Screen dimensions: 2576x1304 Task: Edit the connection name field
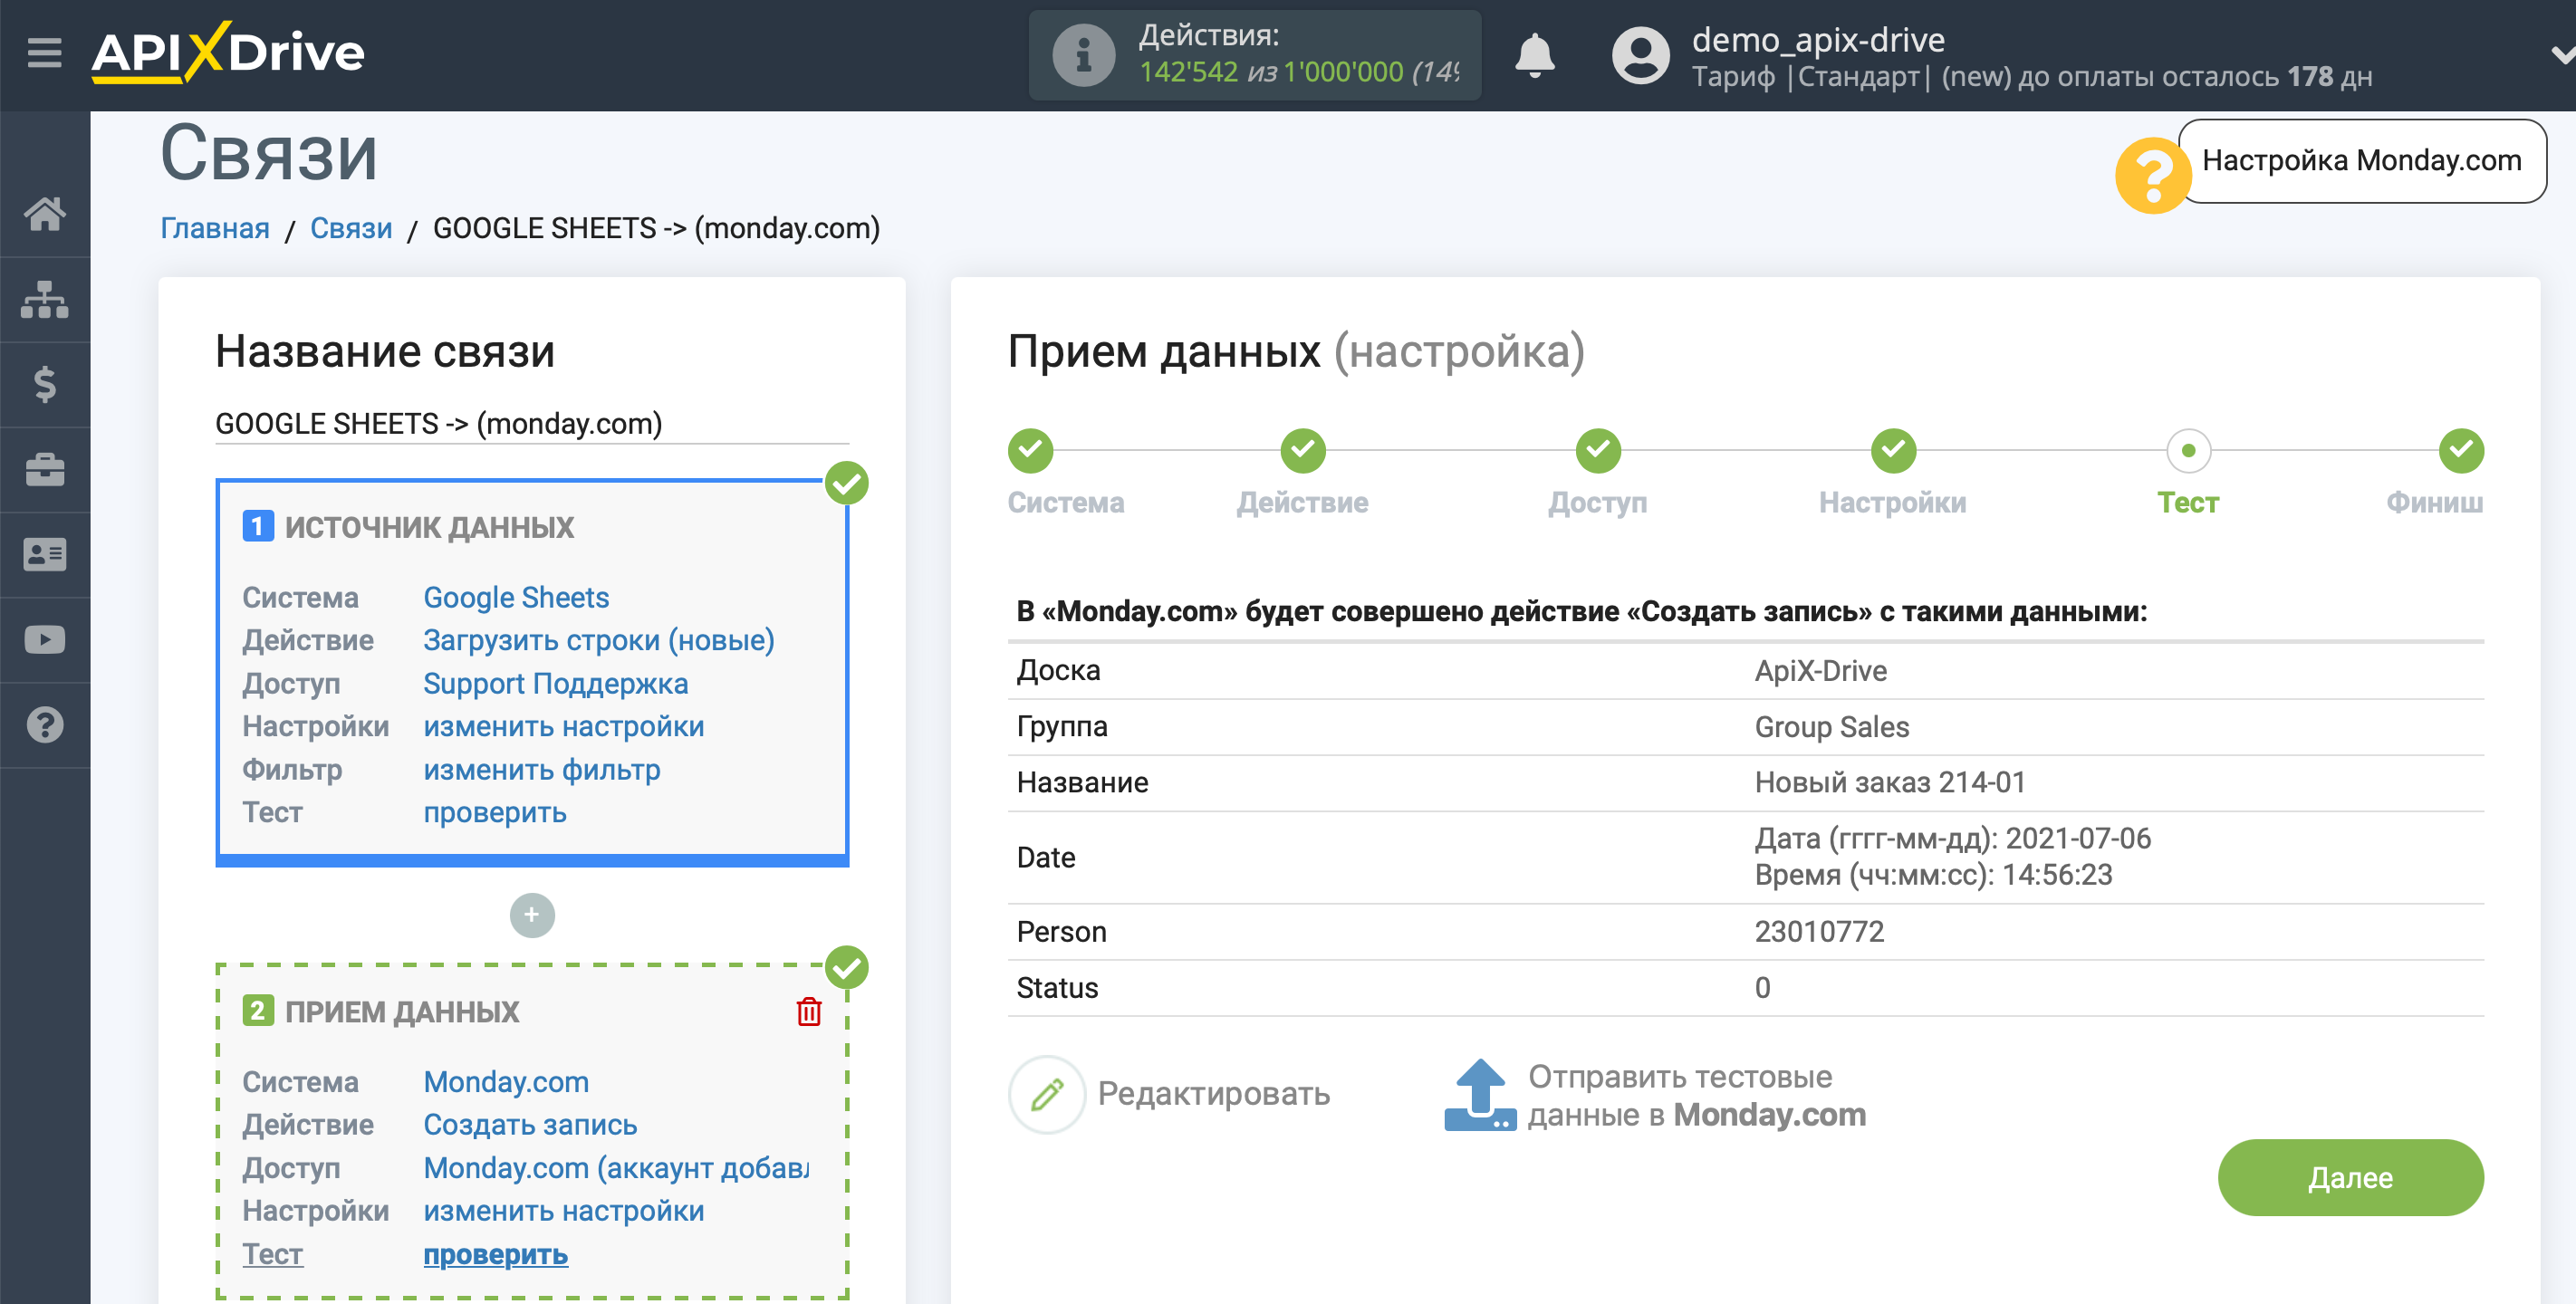532,423
